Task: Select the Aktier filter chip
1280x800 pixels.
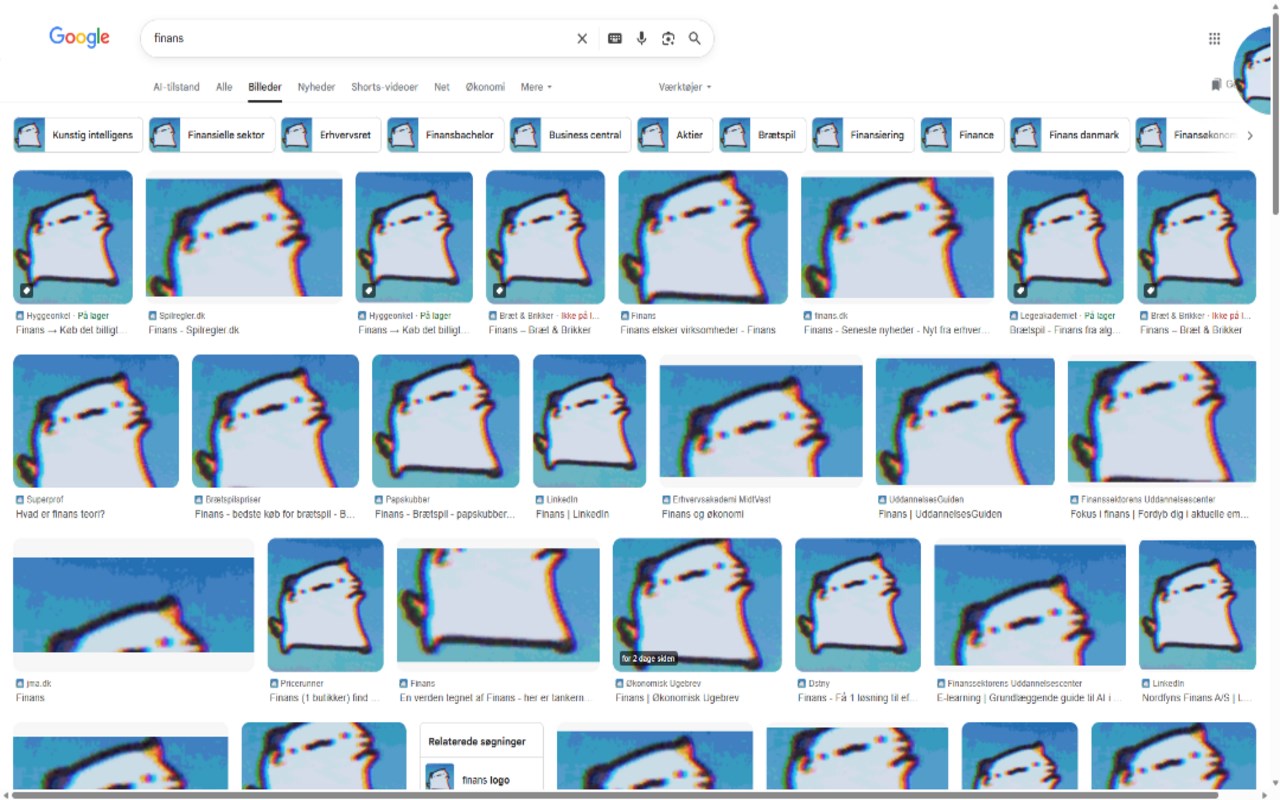Action: [x=675, y=135]
